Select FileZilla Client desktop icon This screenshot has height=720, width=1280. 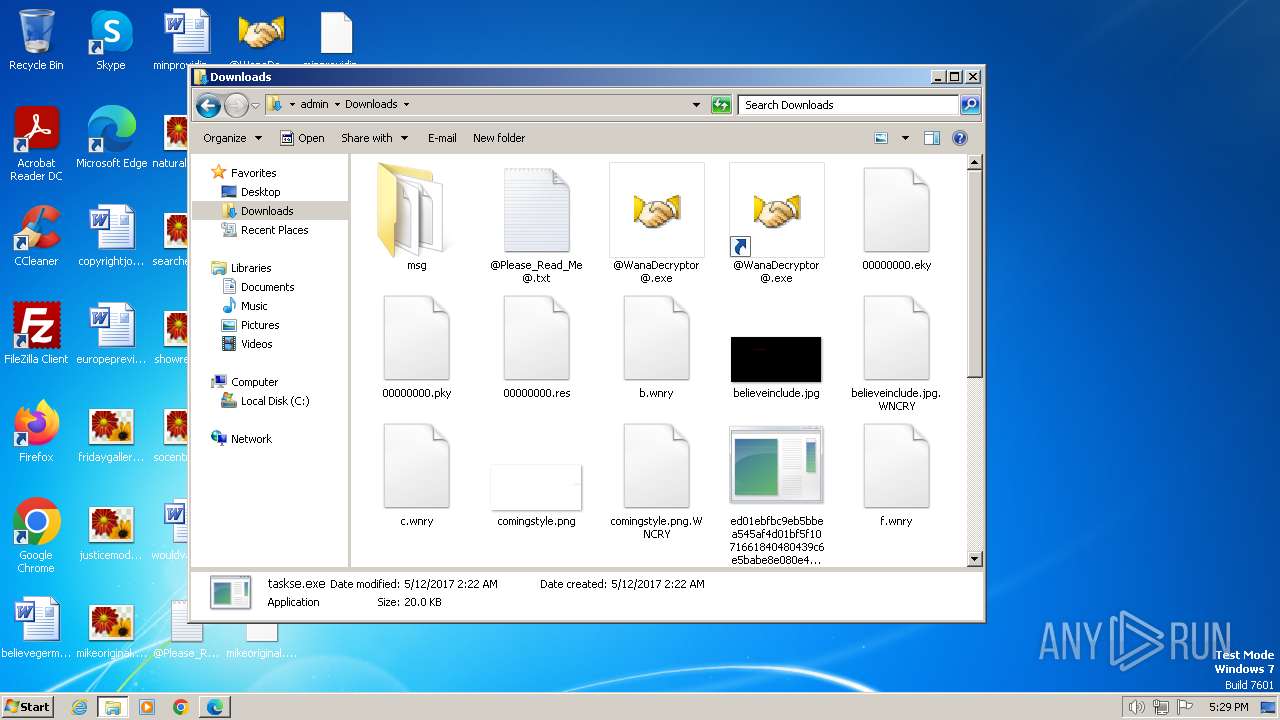[x=36, y=335]
